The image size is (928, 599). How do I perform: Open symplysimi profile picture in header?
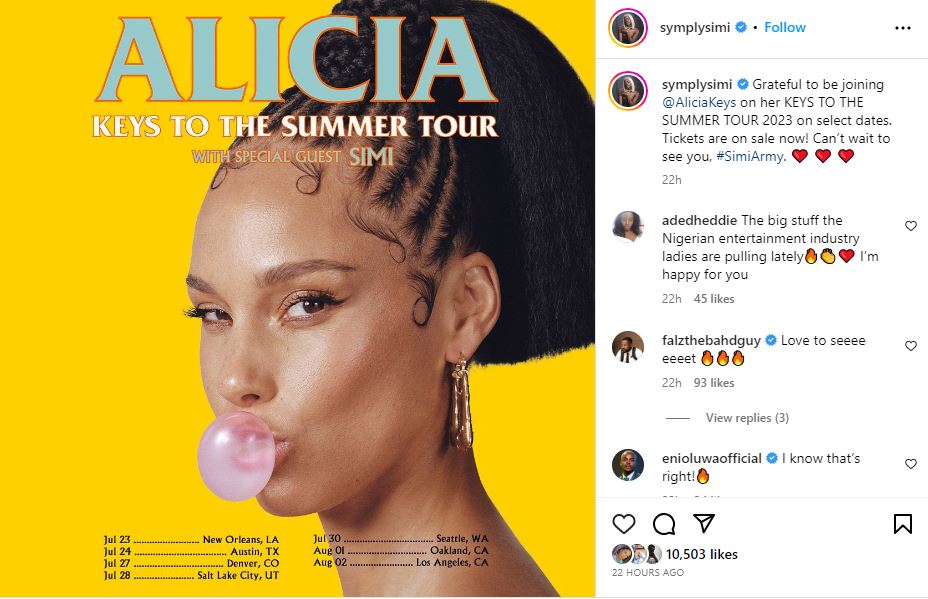628,28
